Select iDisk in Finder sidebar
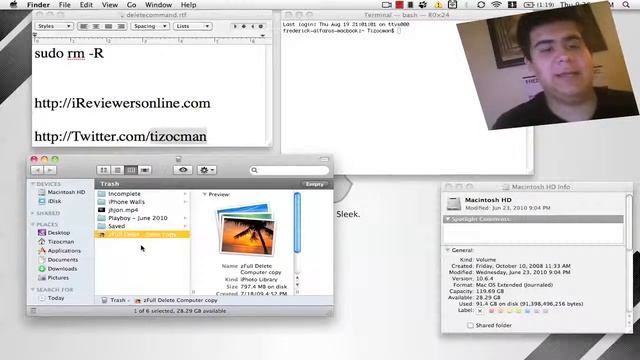This screenshot has width=640, height=360. 50,201
